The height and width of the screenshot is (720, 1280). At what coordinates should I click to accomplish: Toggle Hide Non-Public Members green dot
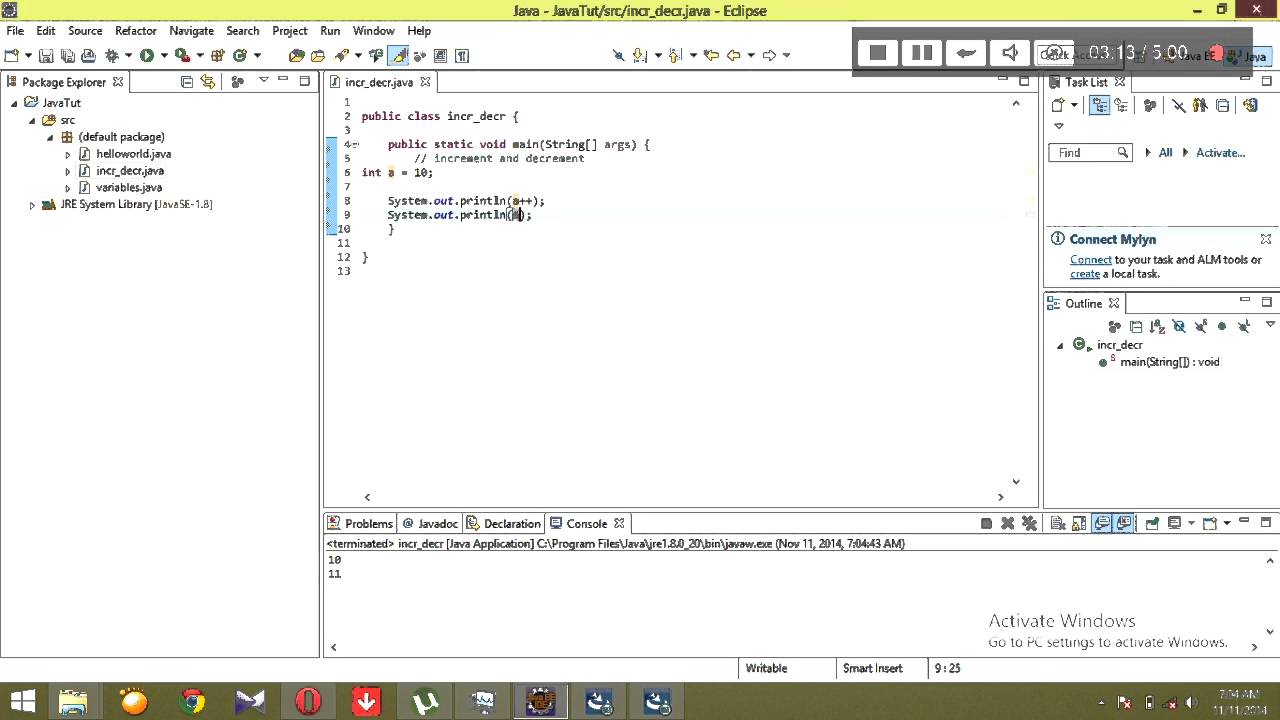1222,327
